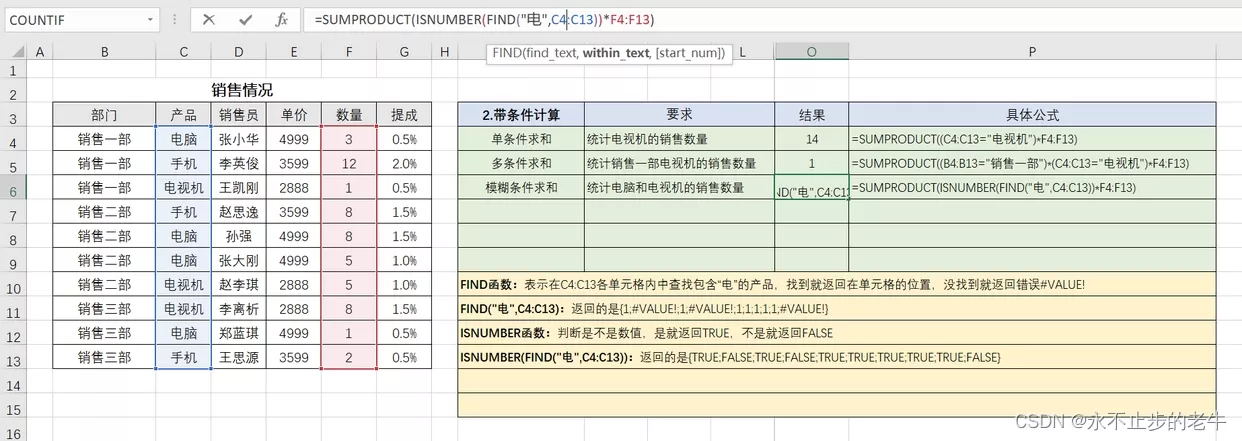Select the cell with 李离析

(x=239, y=309)
